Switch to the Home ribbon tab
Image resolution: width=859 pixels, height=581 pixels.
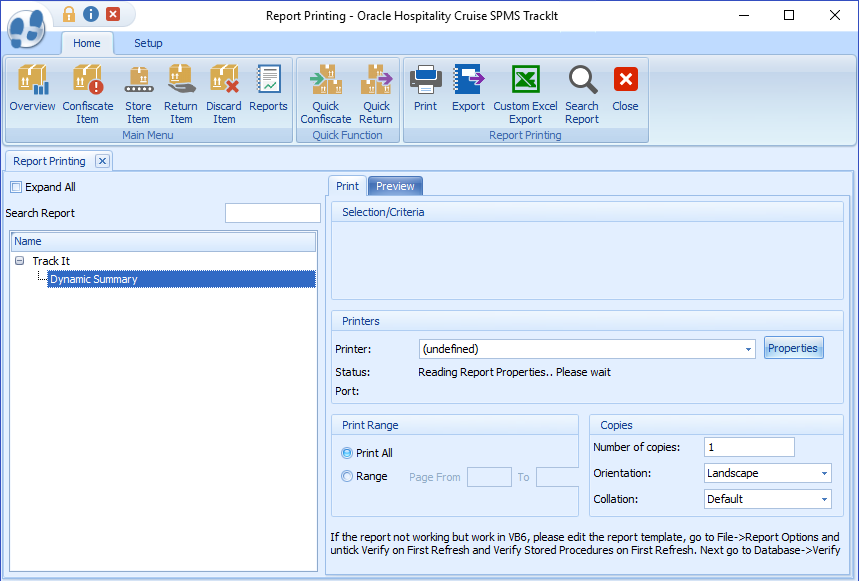click(x=87, y=43)
